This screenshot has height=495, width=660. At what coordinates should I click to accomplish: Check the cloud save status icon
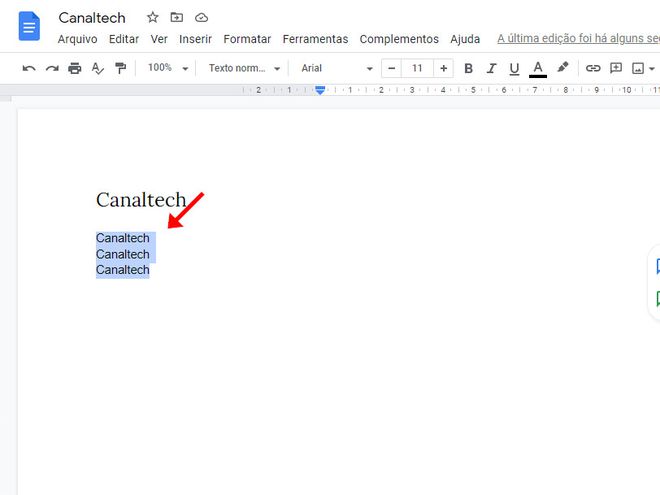[202, 18]
